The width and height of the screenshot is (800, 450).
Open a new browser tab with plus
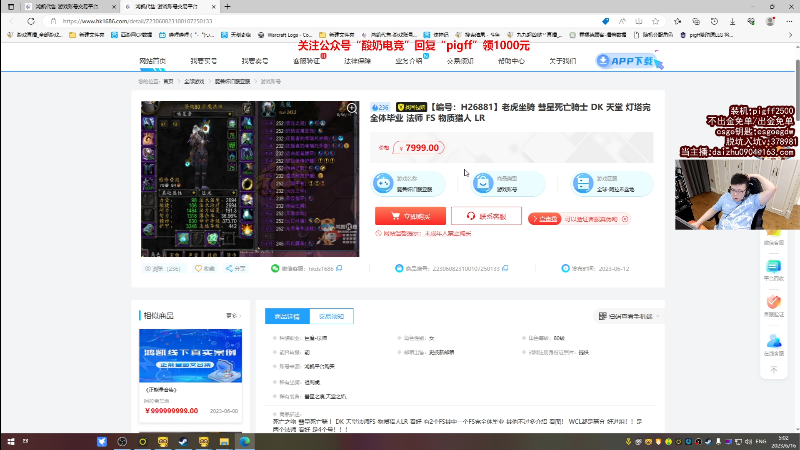pos(228,7)
